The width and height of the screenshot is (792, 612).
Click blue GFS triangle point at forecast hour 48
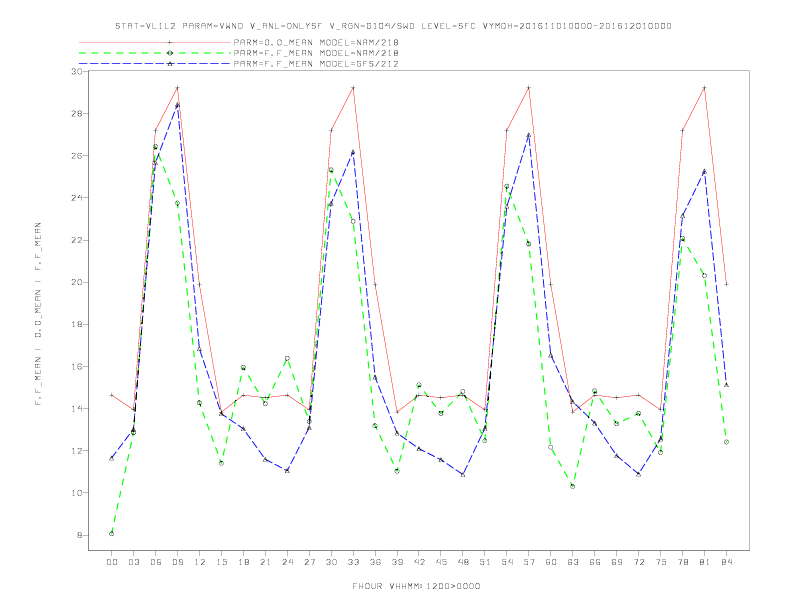[463, 475]
